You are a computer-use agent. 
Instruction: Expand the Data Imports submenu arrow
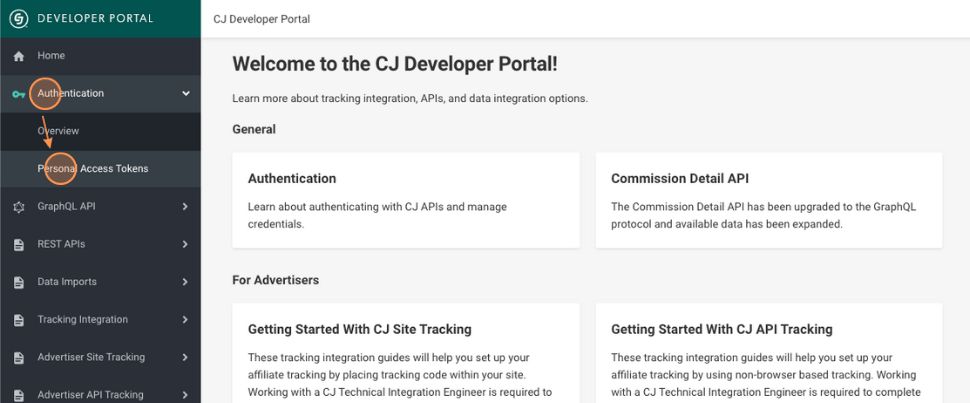(185, 282)
